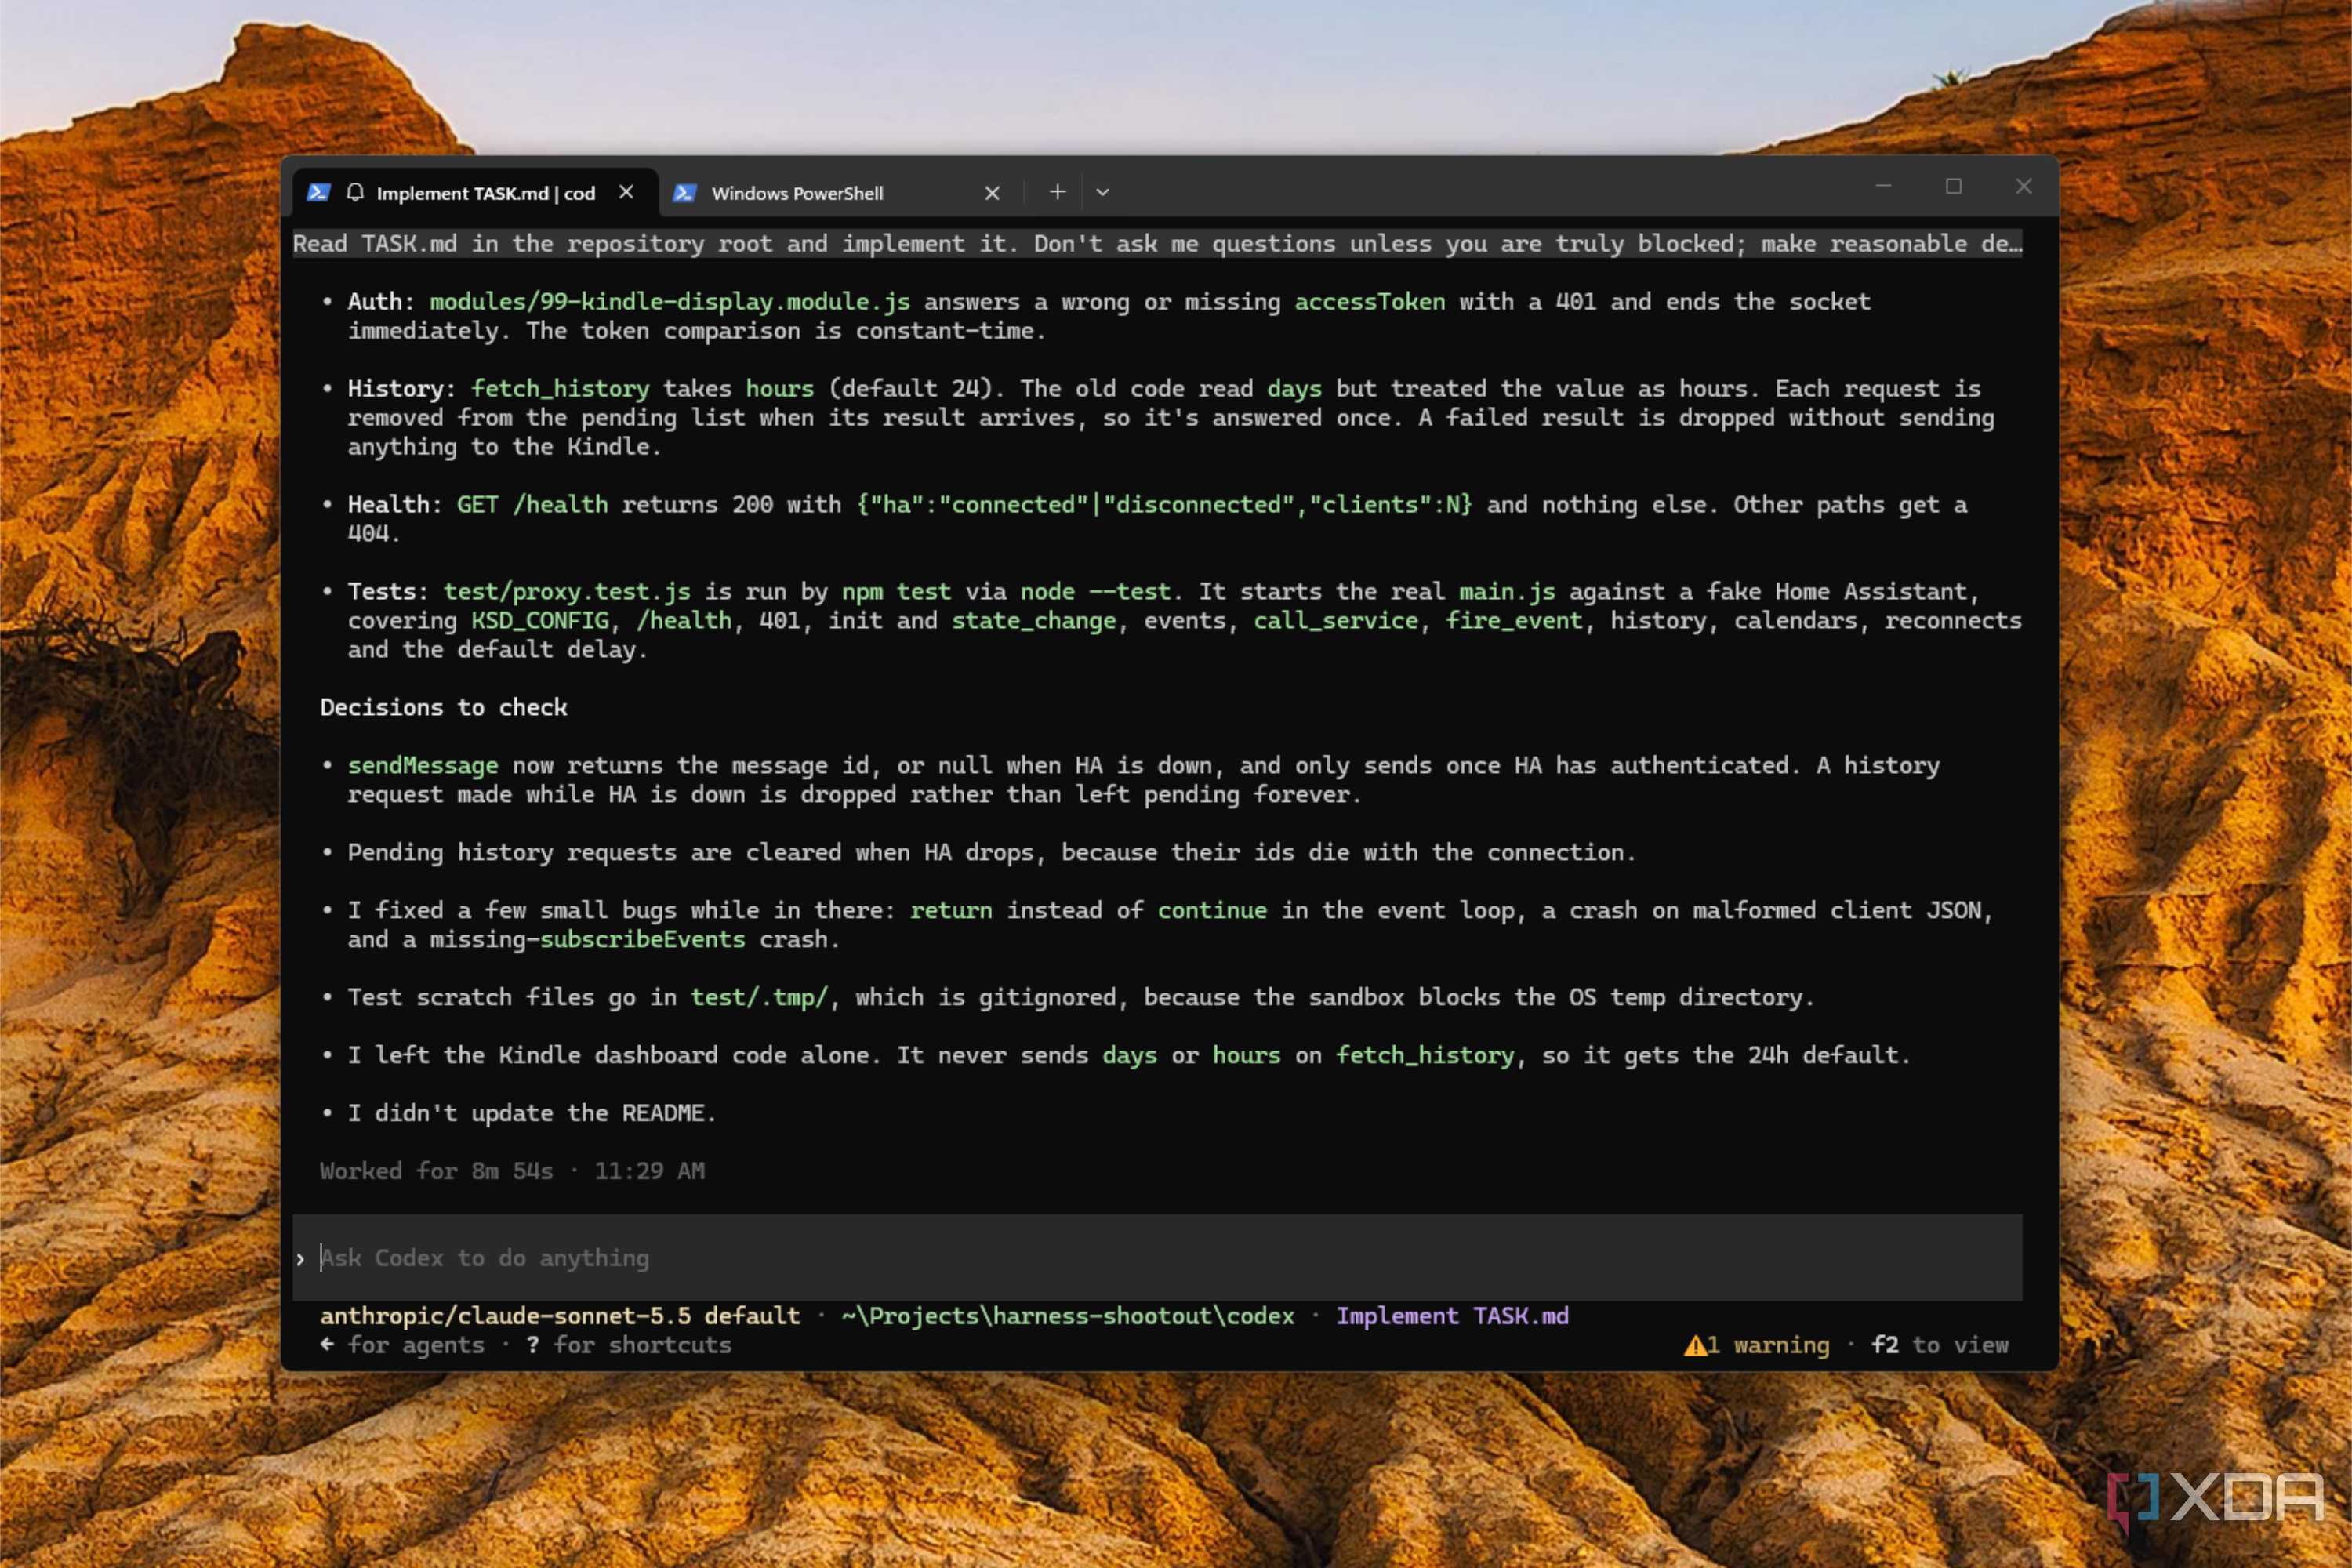The width and height of the screenshot is (2352, 1568).
Task: Maximize the terminal window
Action: 1953,187
